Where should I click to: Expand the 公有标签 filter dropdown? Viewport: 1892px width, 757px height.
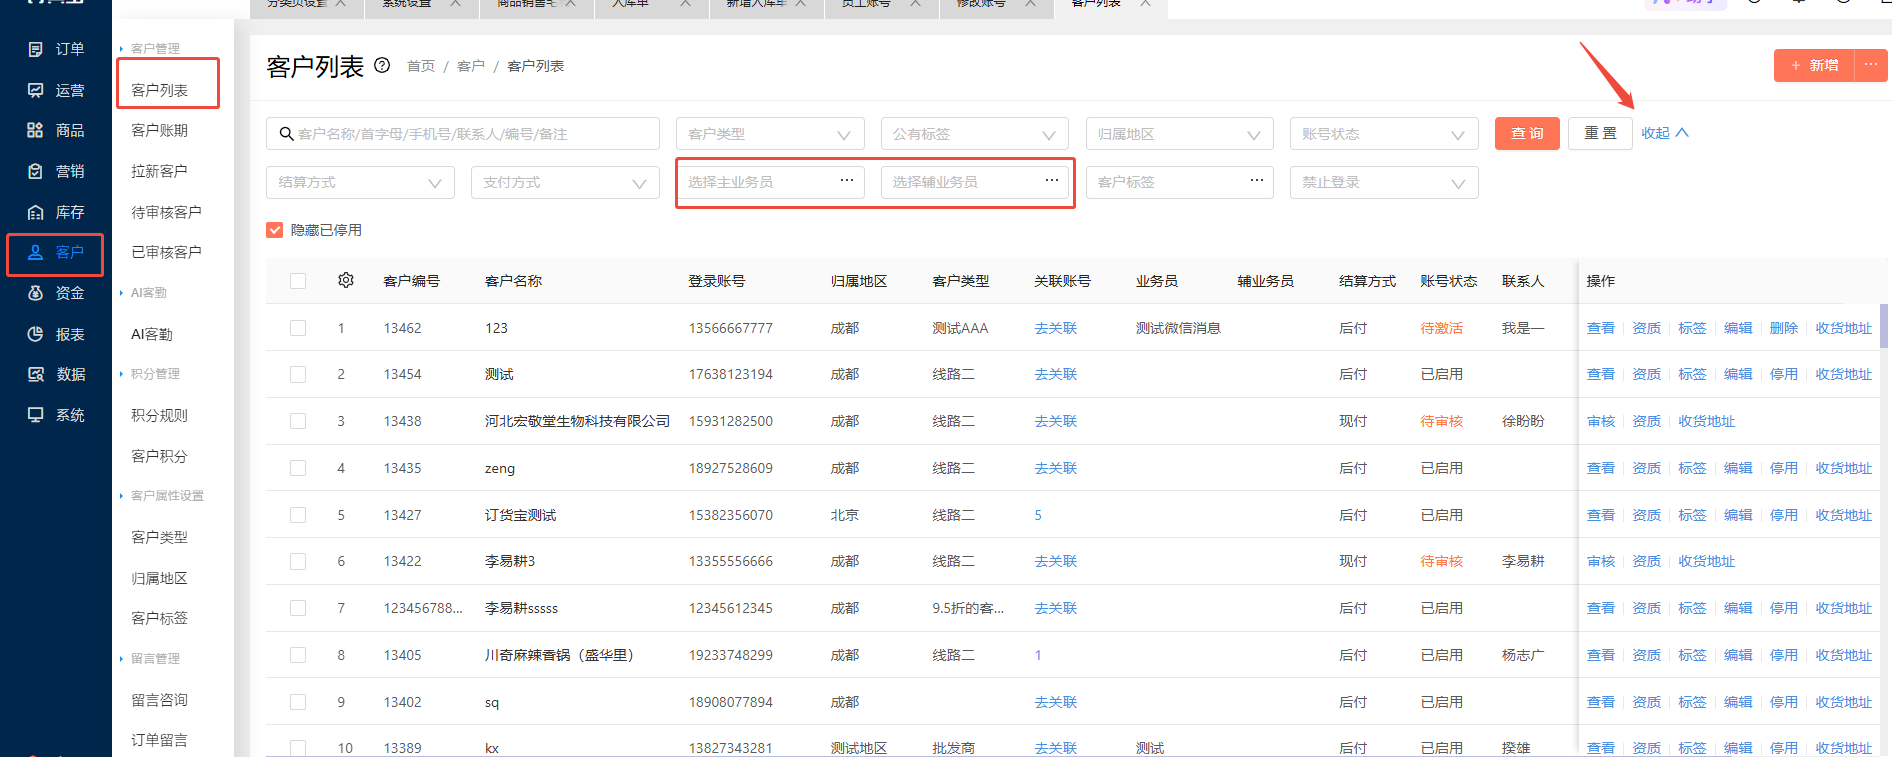coord(975,134)
